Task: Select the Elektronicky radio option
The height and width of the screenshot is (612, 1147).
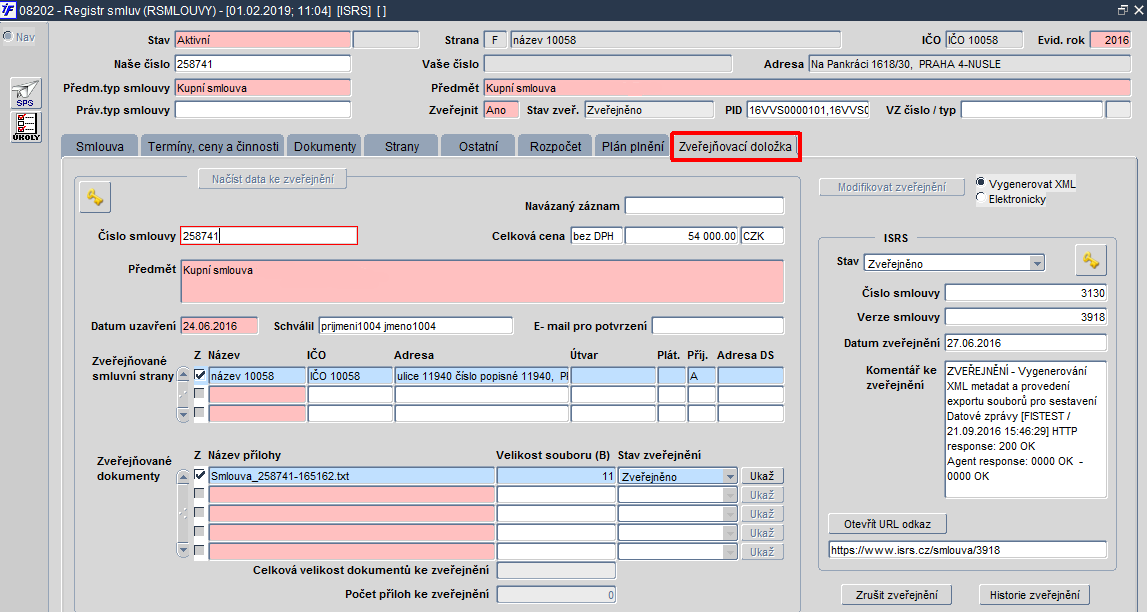Action: 981,197
